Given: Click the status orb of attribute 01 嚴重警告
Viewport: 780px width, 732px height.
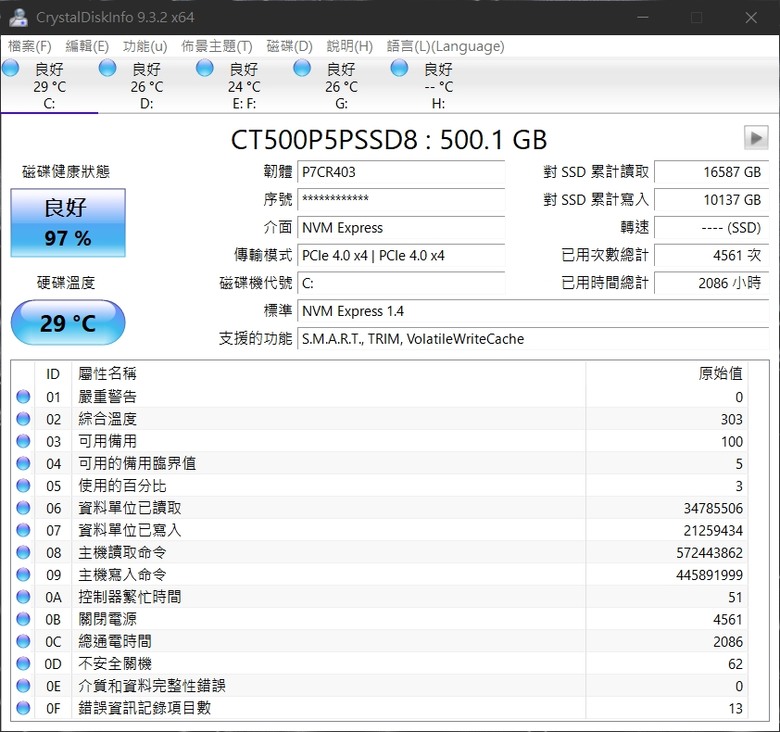Looking at the screenshot, I should 23,396.
